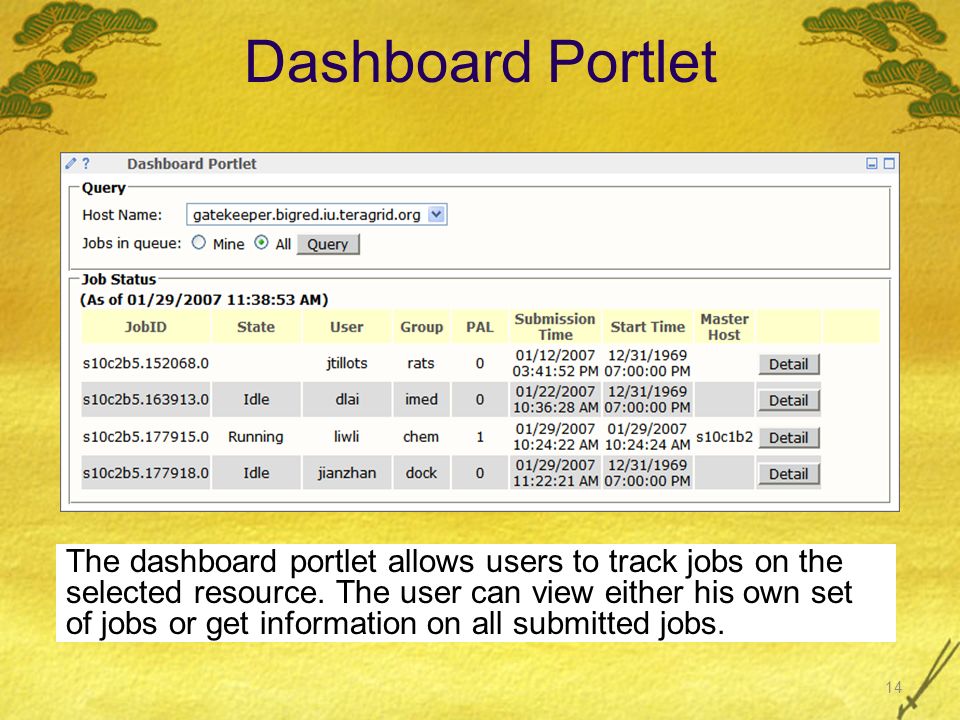Click the Dashboard Portlet panel title text
This screenshot has height=720, width=960.
[x=192, y=163]
